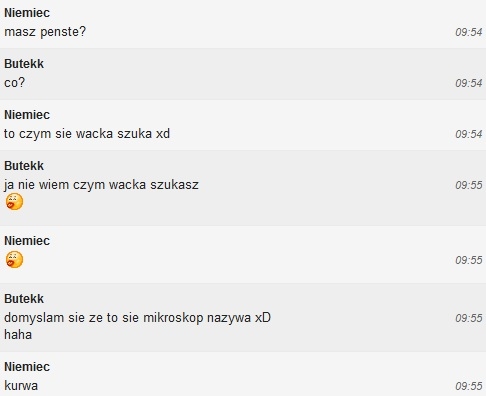Click the Niemiec name above the lone emoji
This screenshot has width=486, height=396.
(27, 241)
